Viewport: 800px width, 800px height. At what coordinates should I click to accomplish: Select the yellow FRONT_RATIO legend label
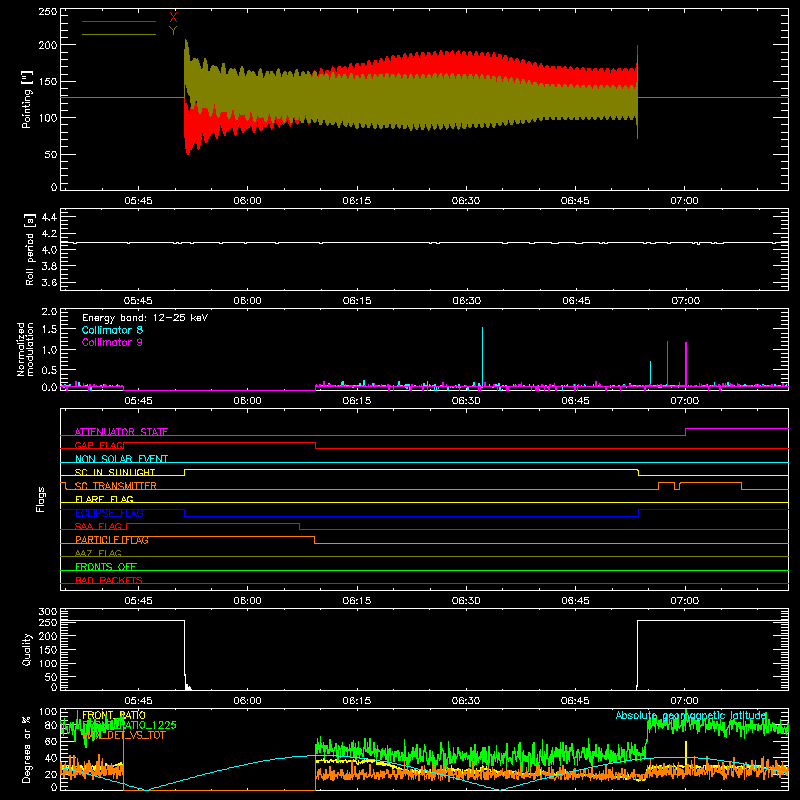(x=114, y=715)
